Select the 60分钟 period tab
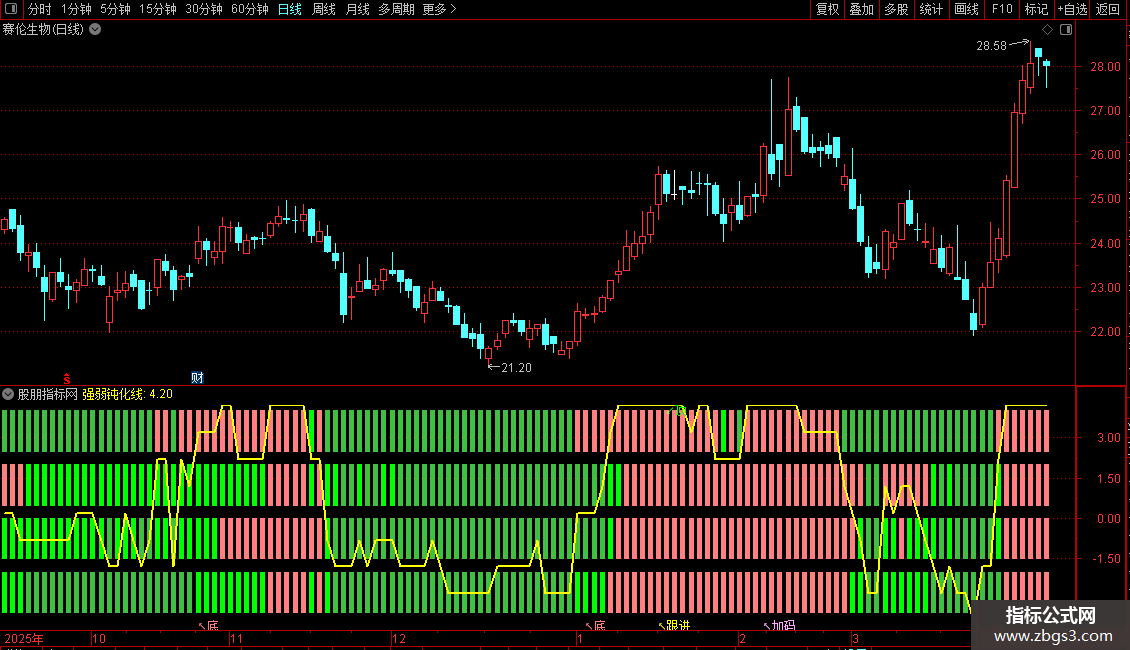The image size is (1130, 650). pyautogui.click(x=250, y=9)
